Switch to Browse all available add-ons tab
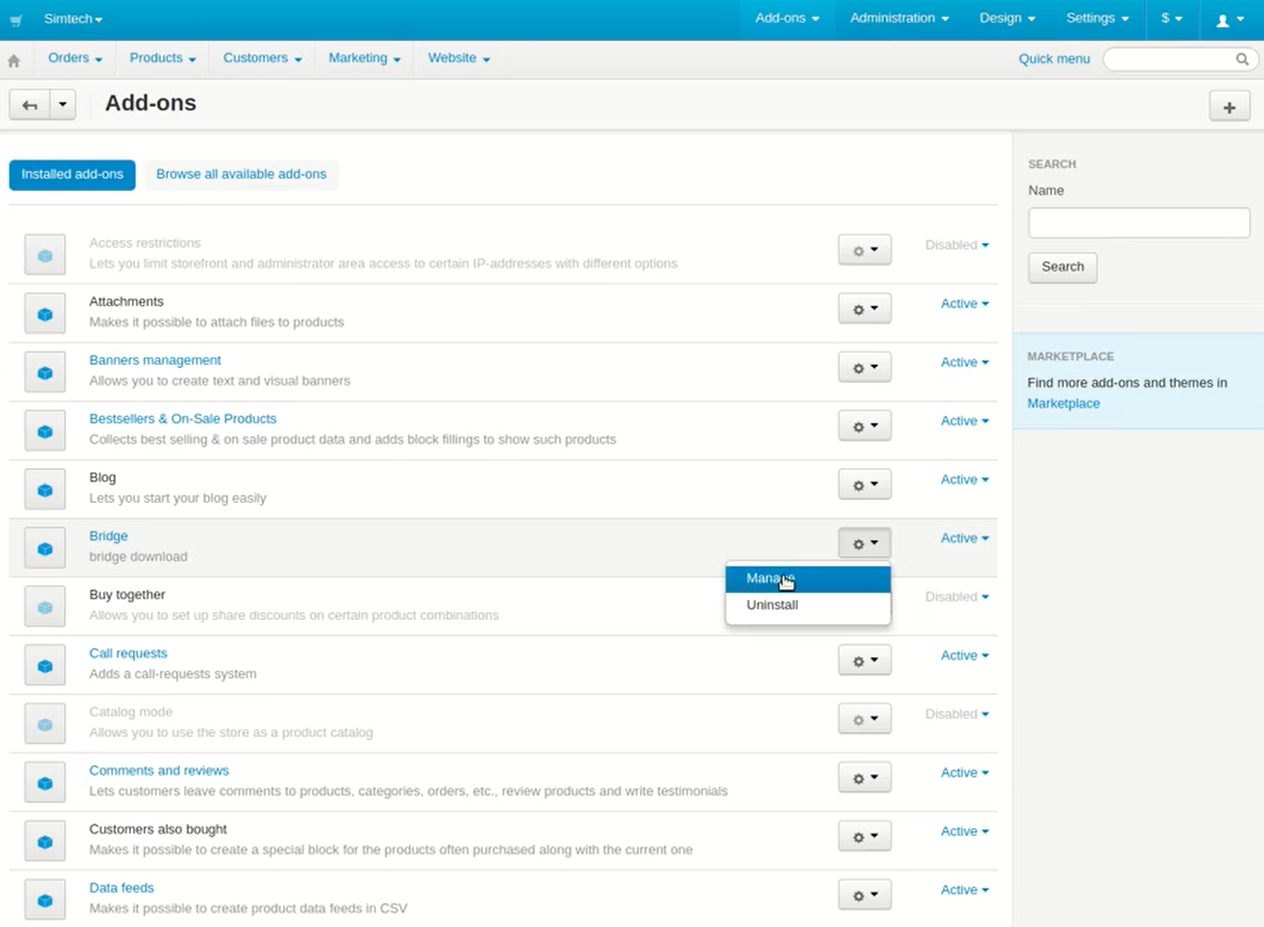Image resolution: width=1264 pixels, height=927 pixels. (241, 174)
